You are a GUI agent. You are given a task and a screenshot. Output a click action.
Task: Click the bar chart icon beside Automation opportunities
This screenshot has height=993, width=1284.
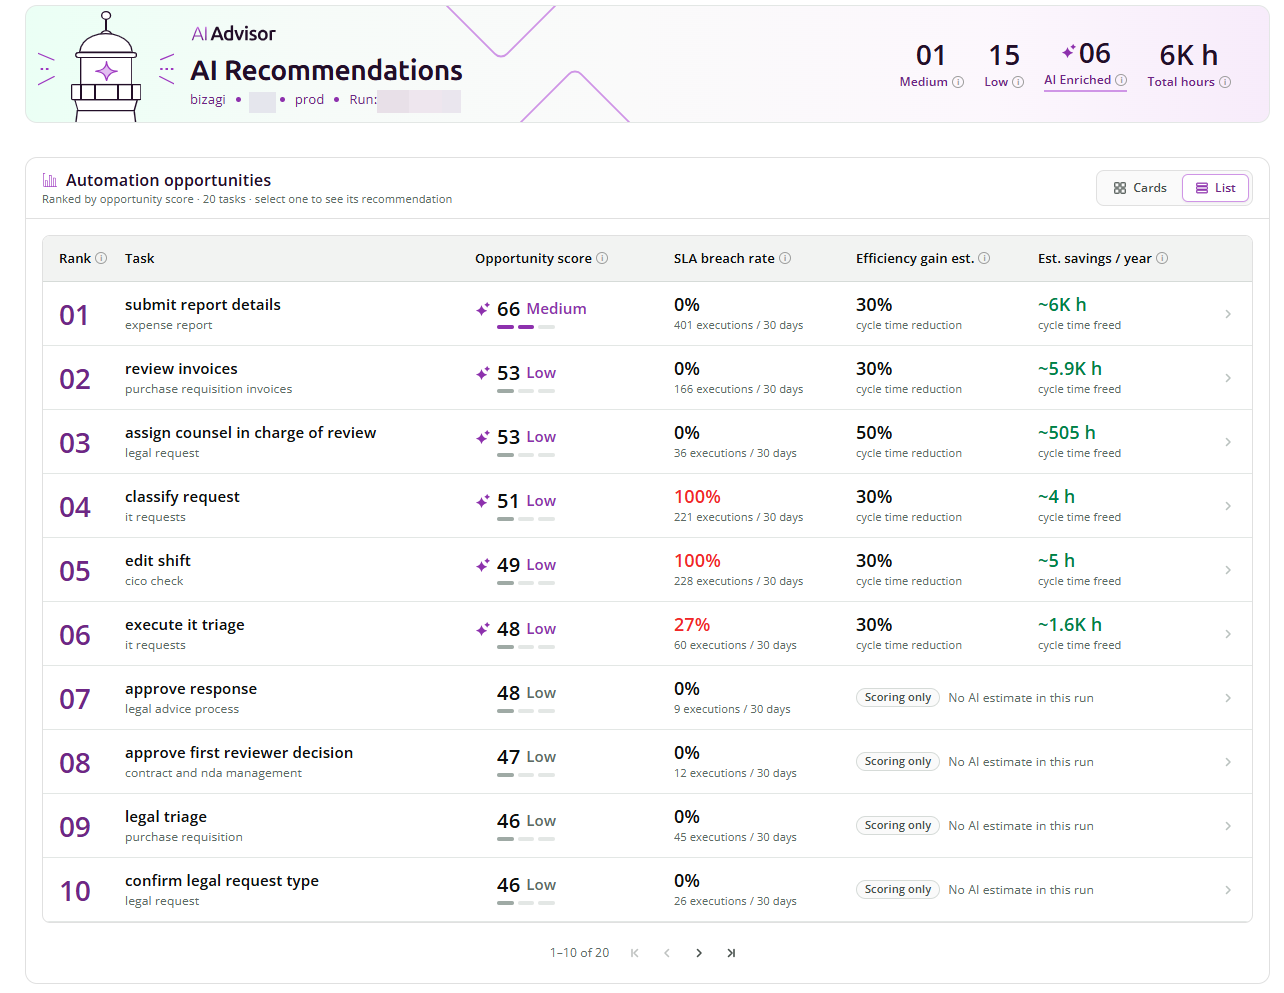coord(50,180)
